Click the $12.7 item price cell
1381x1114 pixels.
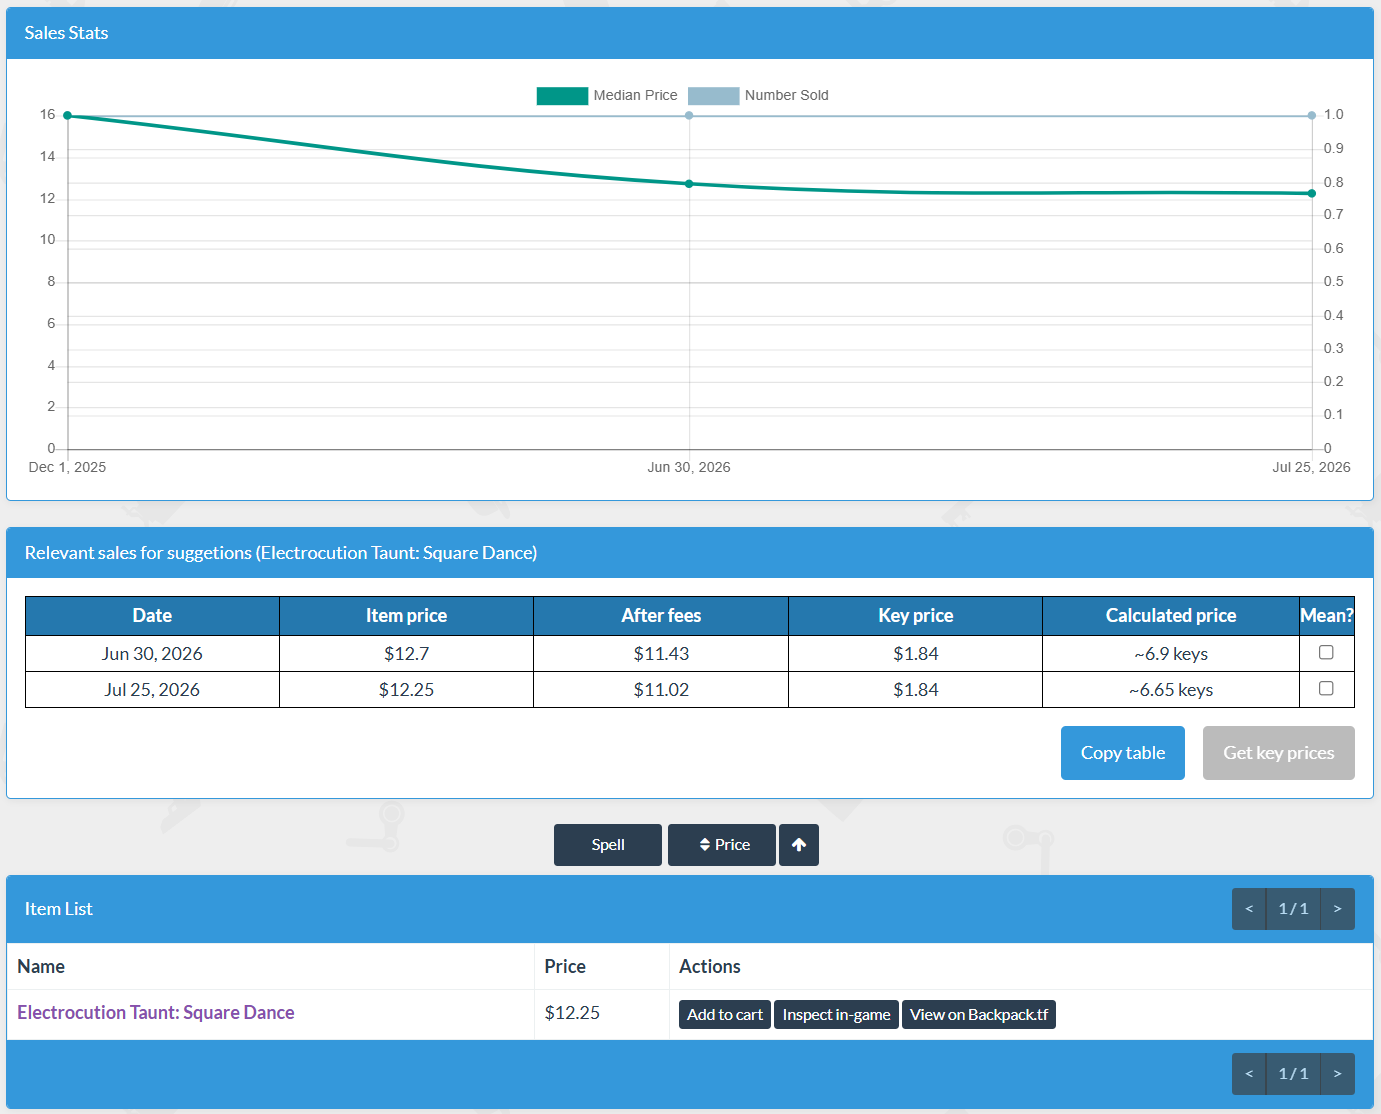click(406, 654)
